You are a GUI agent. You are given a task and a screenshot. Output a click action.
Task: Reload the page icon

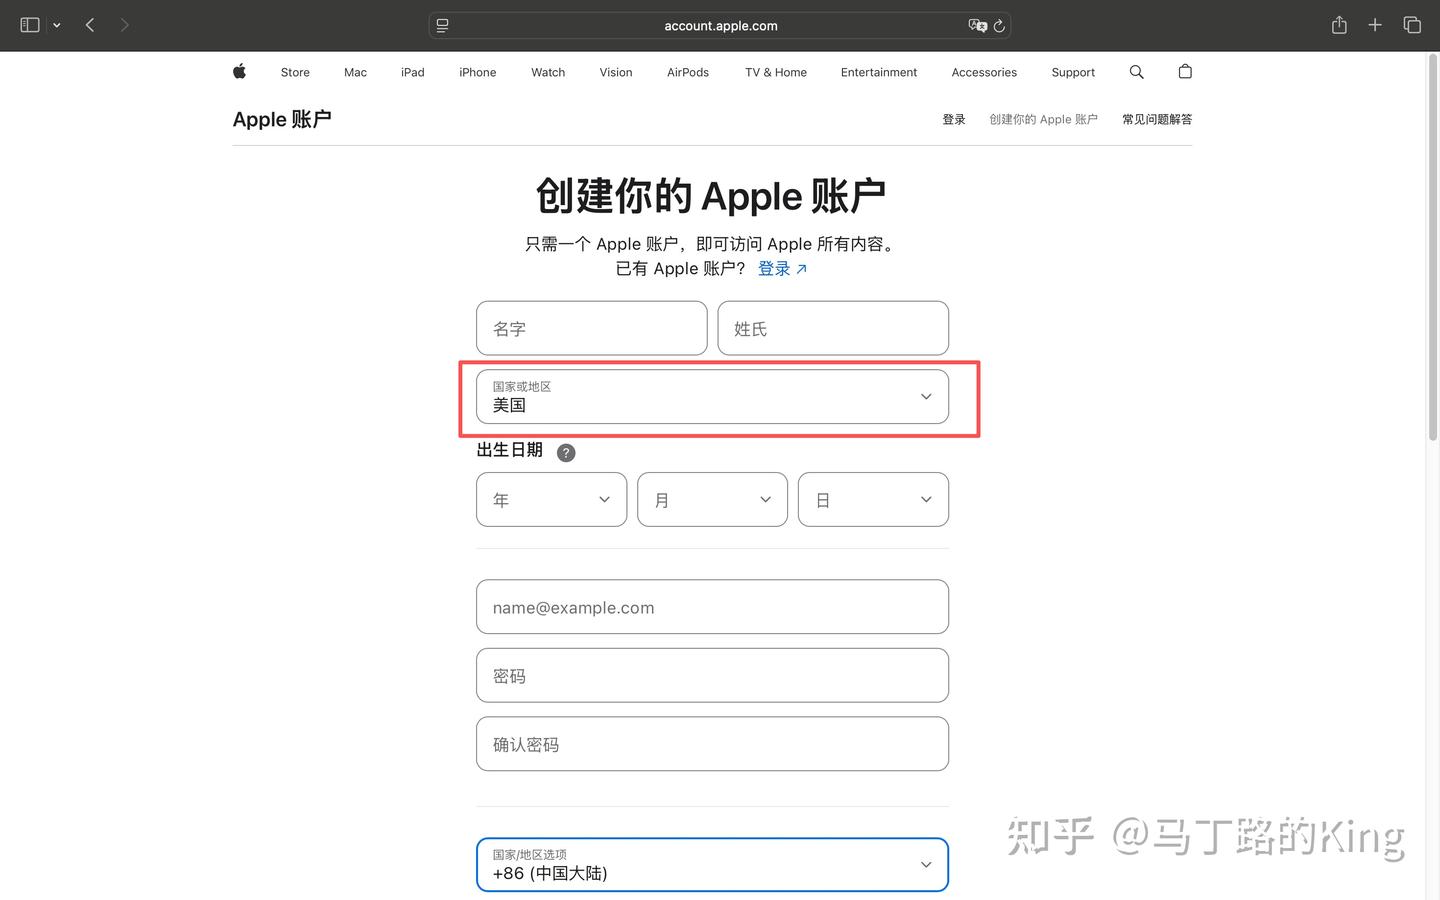coord(999,26)
